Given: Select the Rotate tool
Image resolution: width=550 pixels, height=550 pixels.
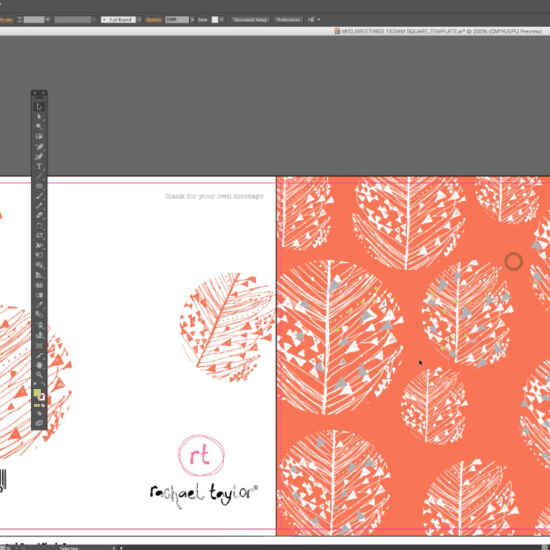Looking at the screenshot, I should tap(39, 226).
